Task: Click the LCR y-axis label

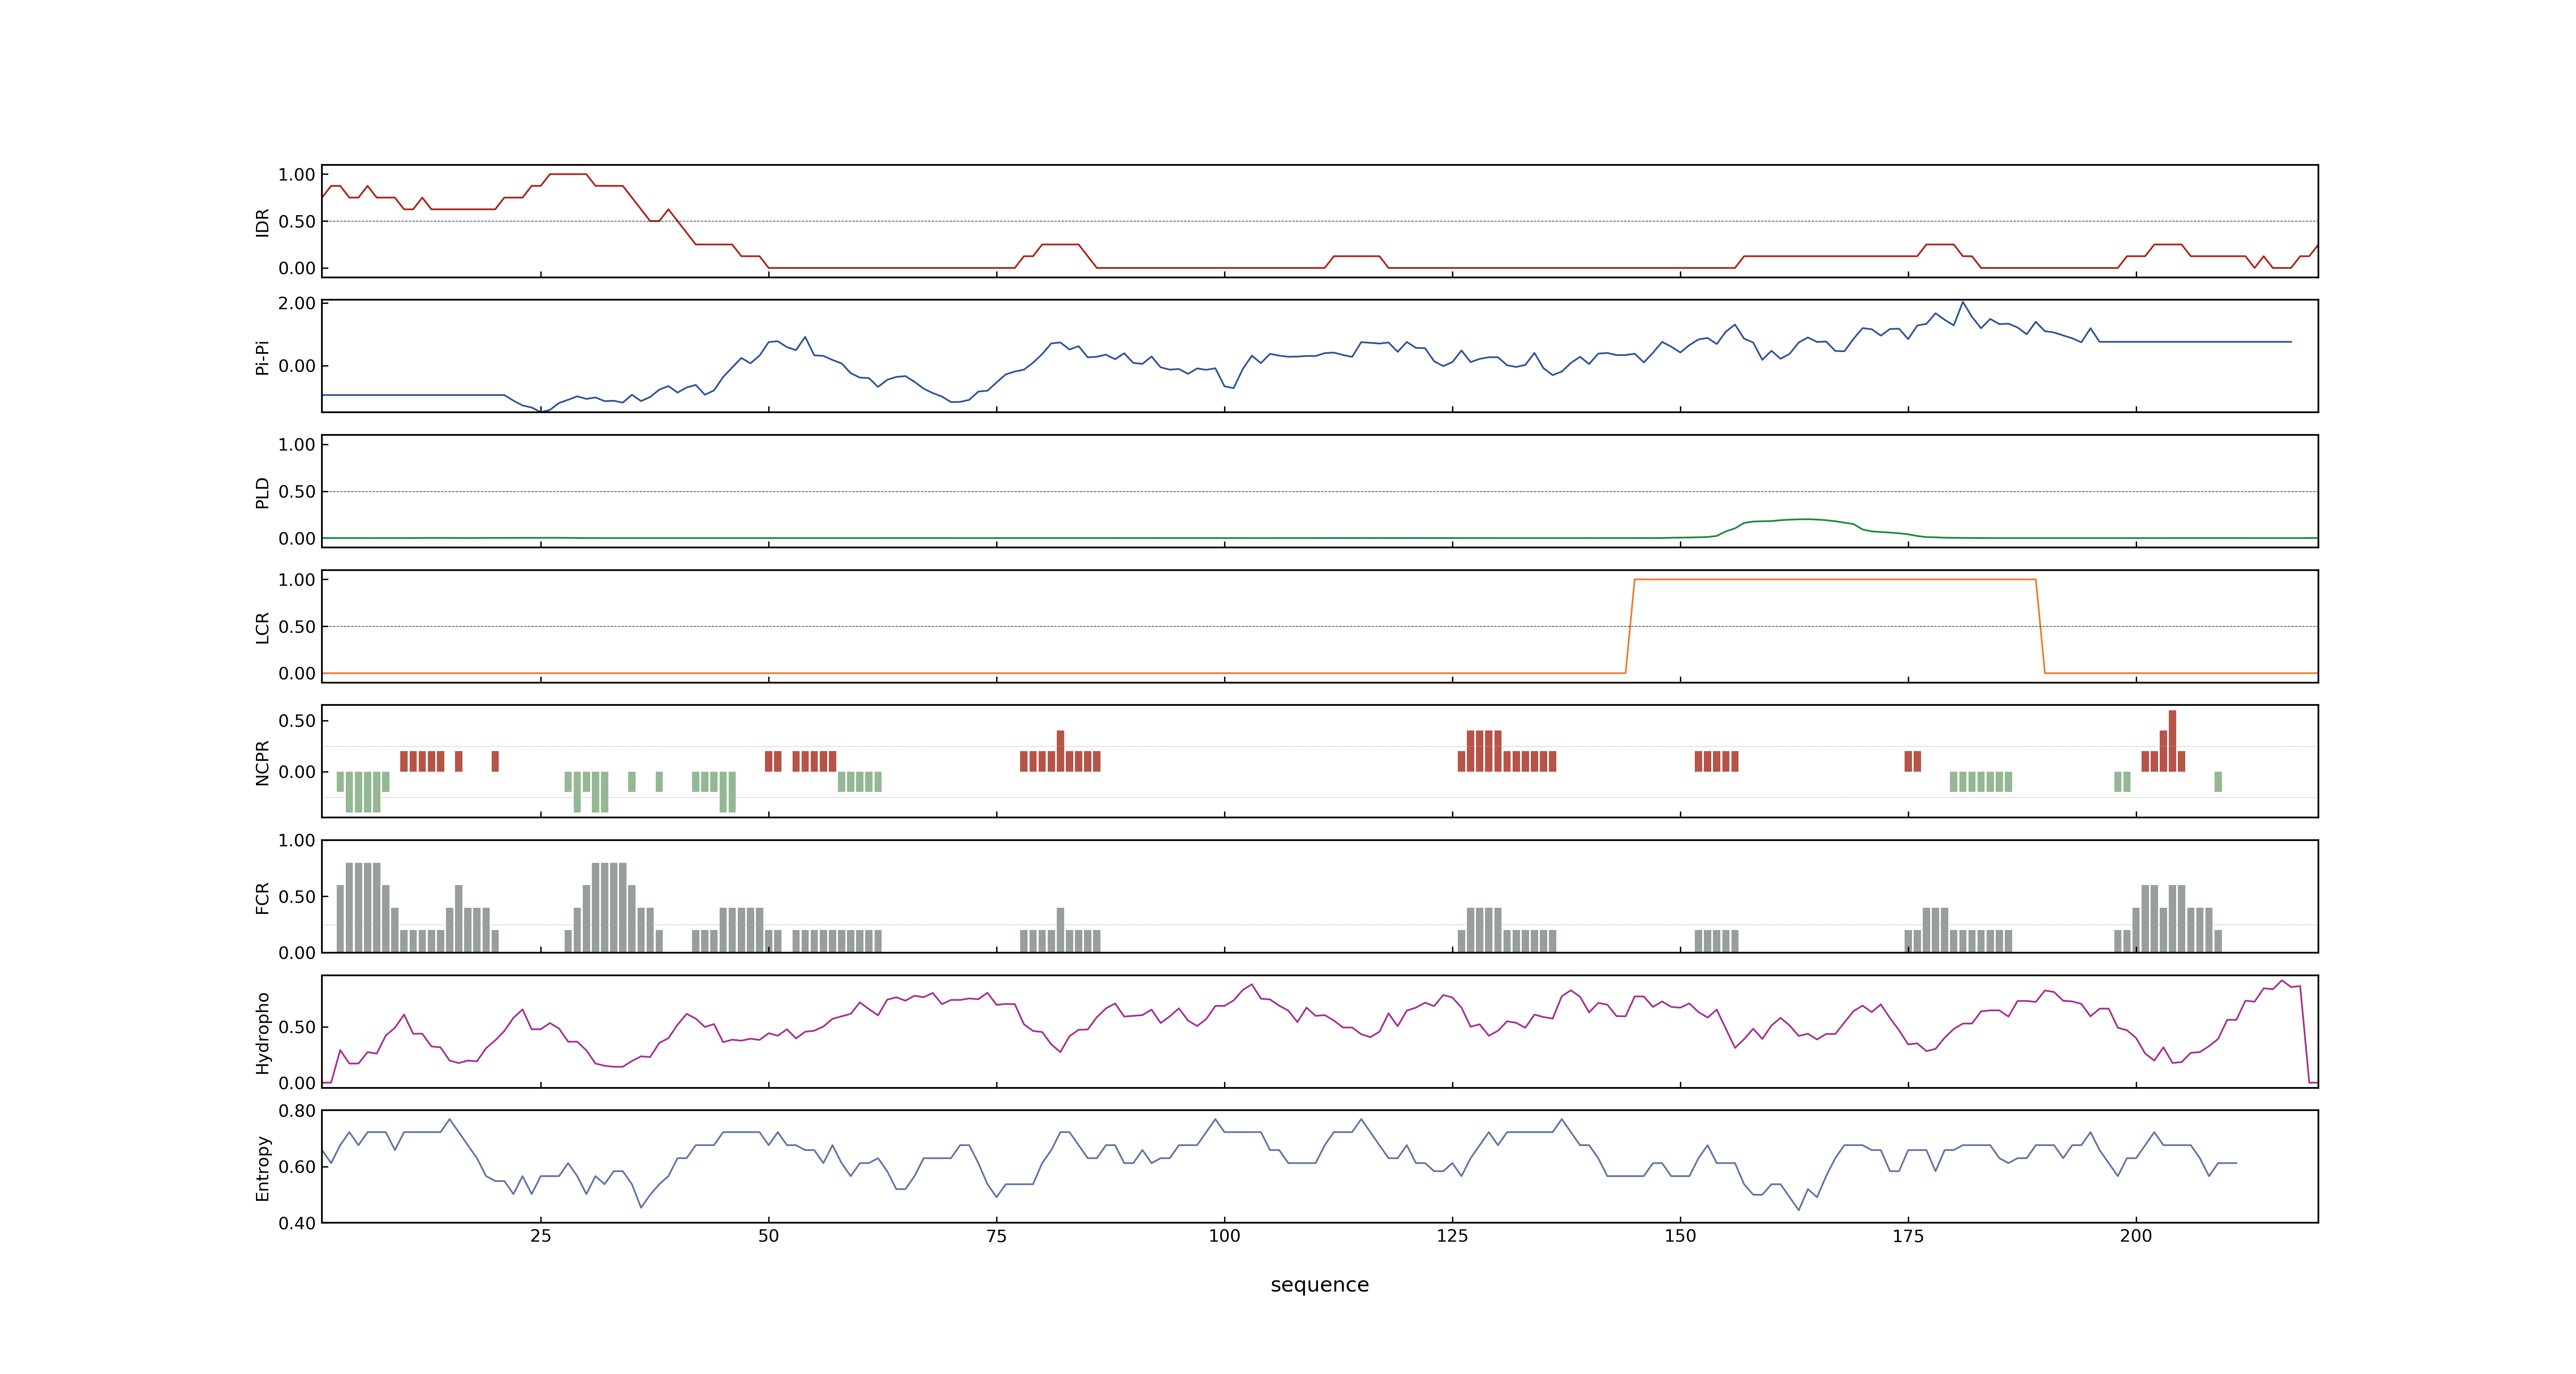Action: click(x=263, y=627)
